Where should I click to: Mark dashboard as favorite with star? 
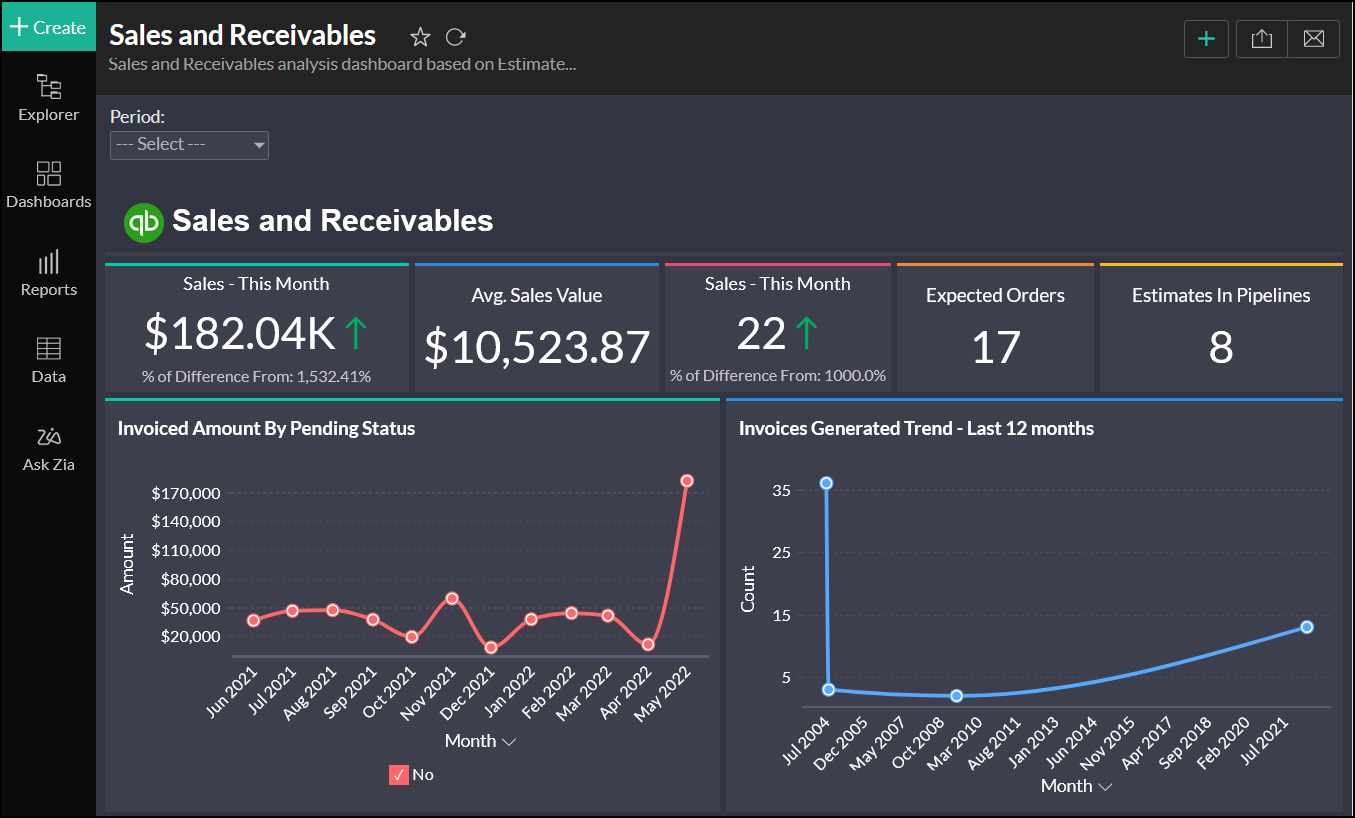[x=420, y=37]
